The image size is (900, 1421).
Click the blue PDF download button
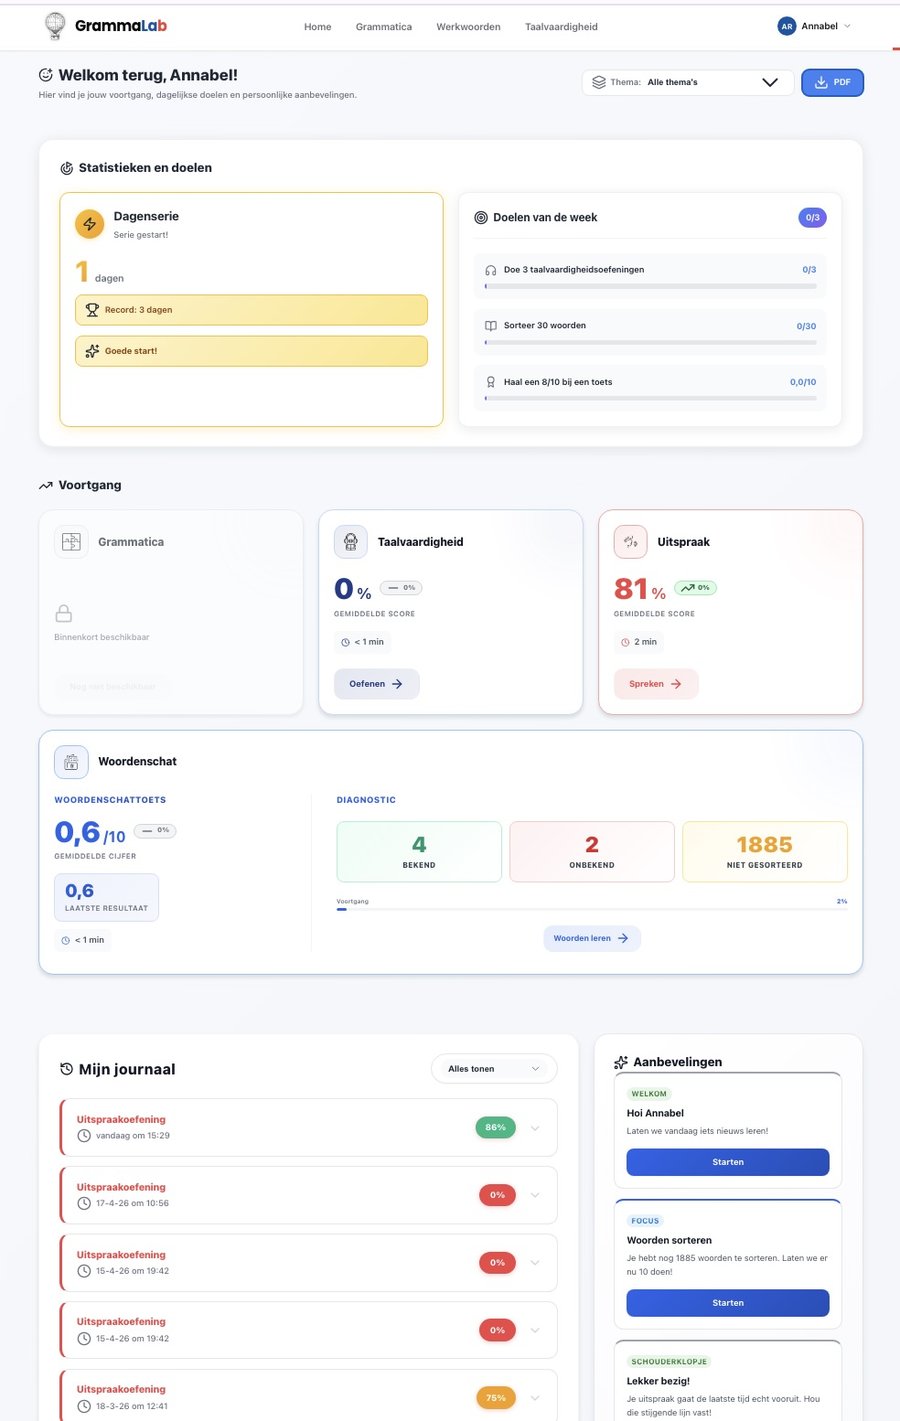click(832, 82)
